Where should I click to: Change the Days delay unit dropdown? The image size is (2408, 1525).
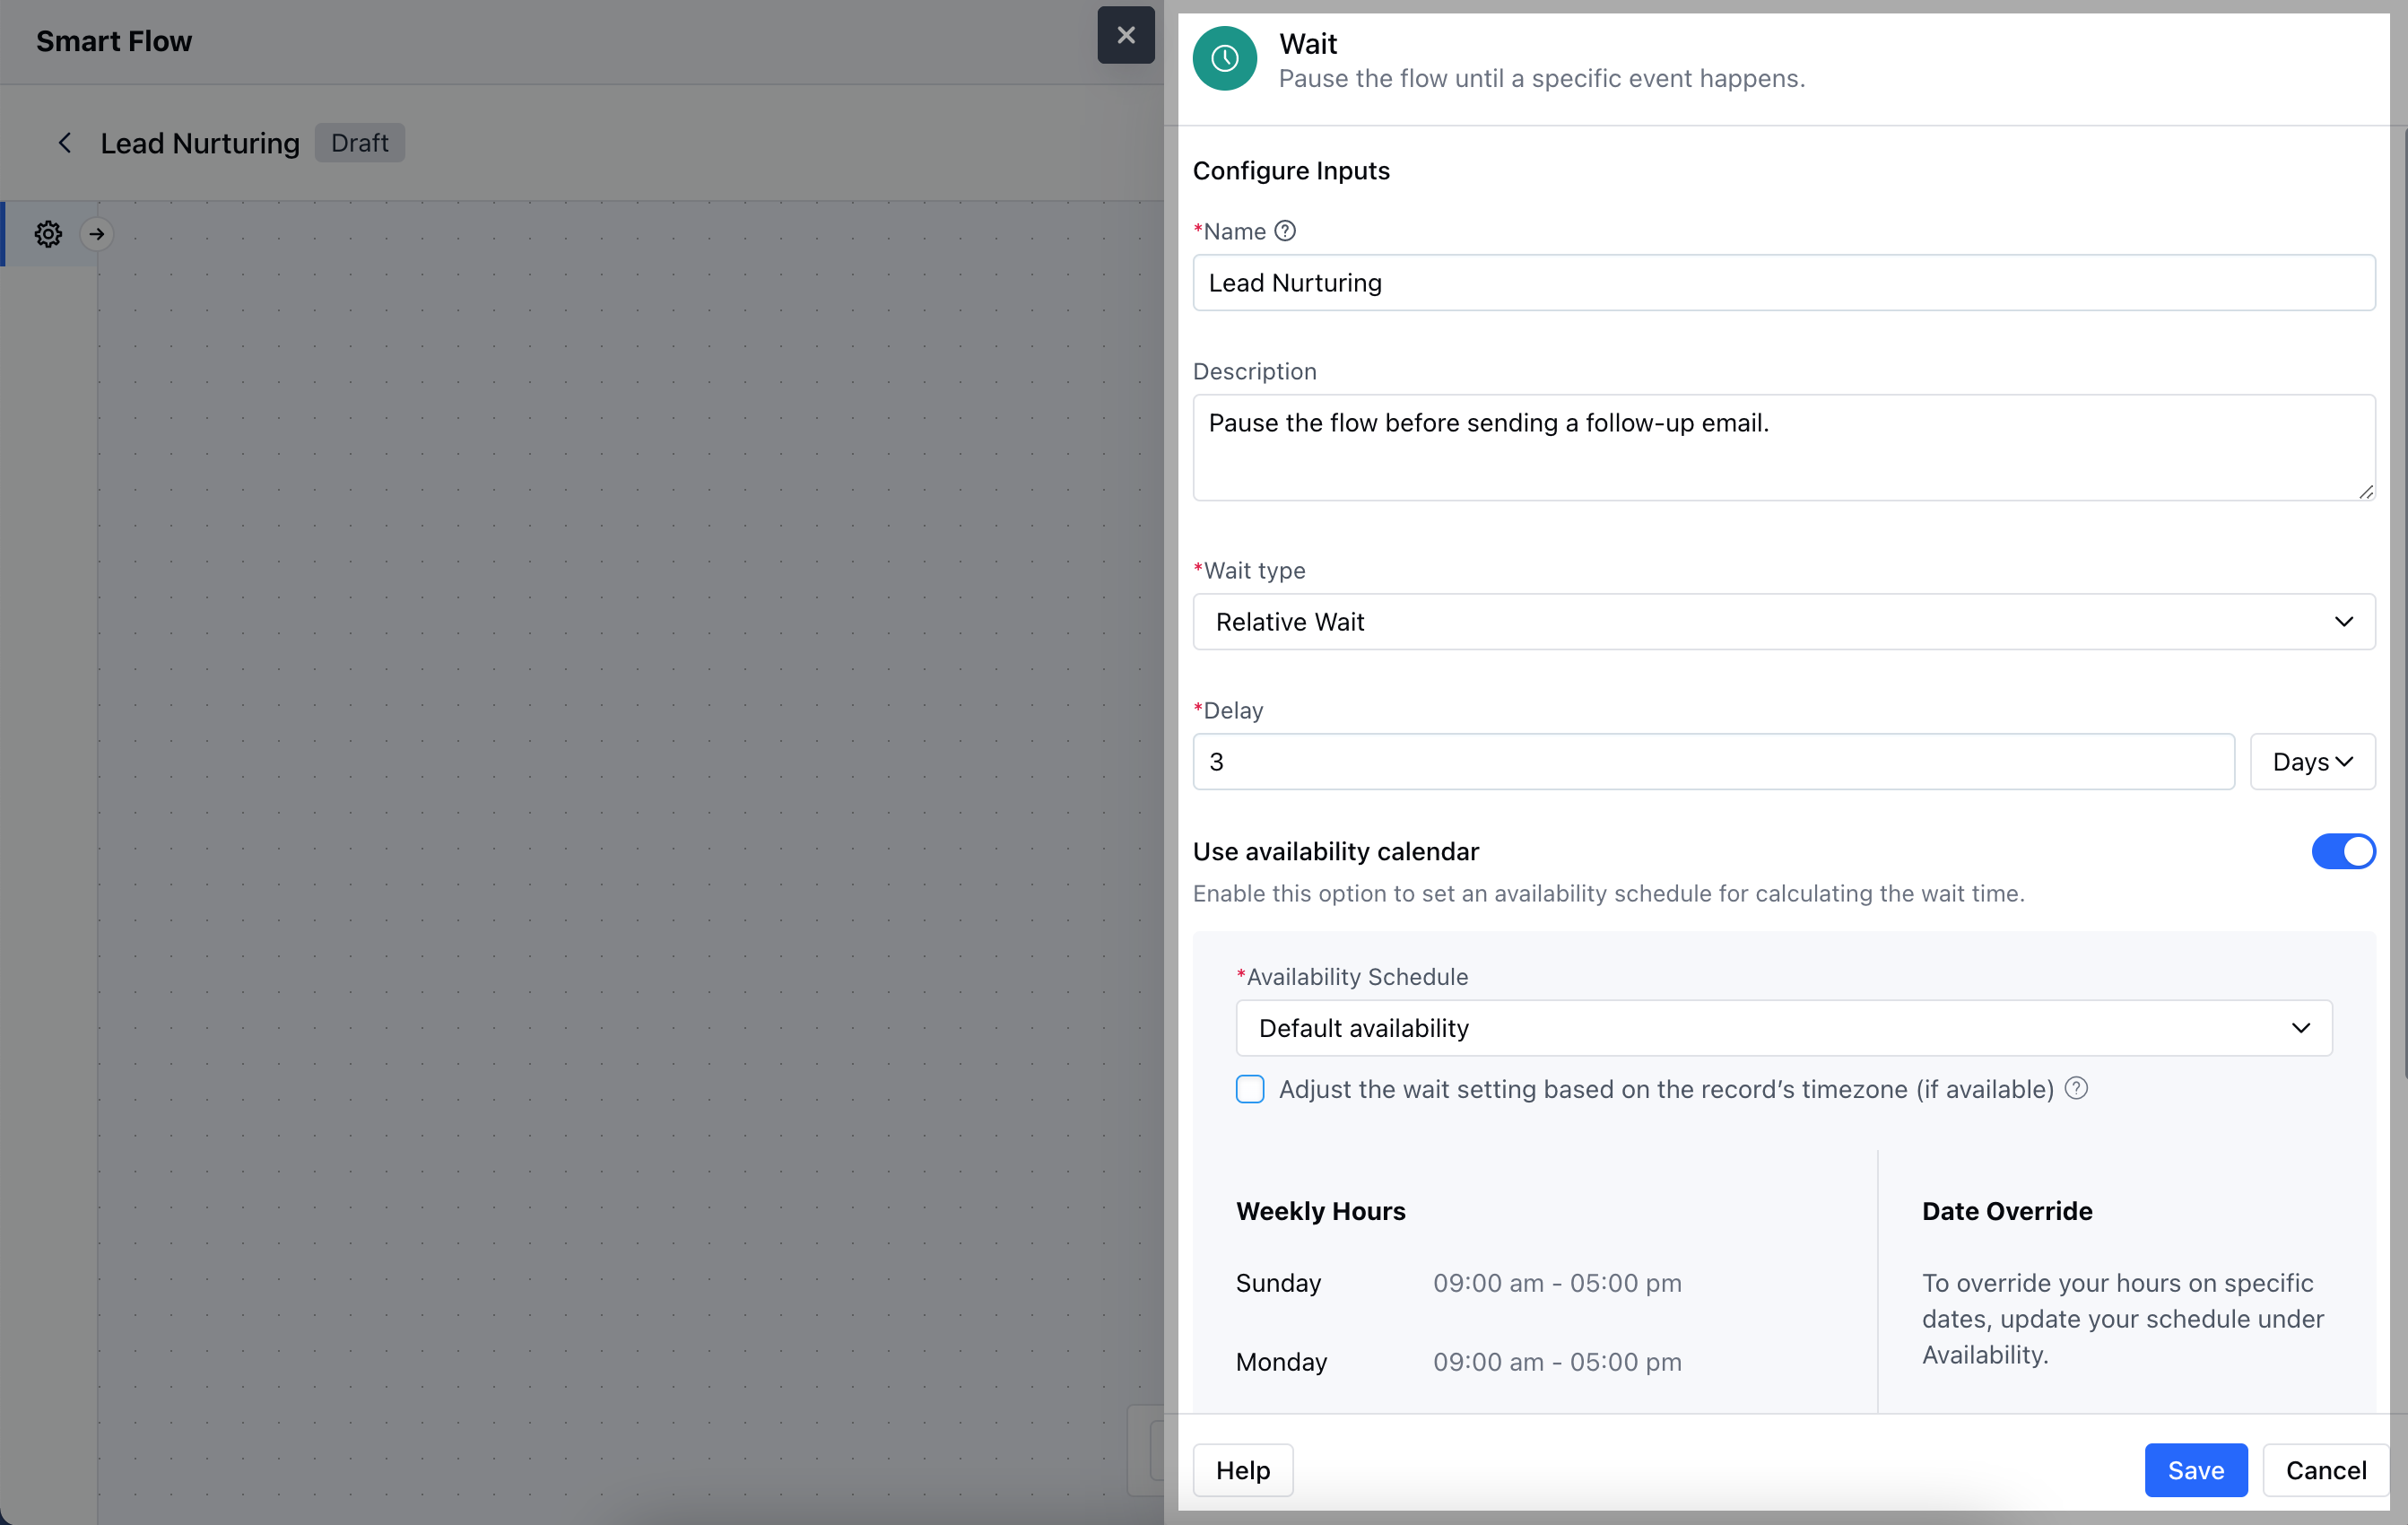point(2311,762)
